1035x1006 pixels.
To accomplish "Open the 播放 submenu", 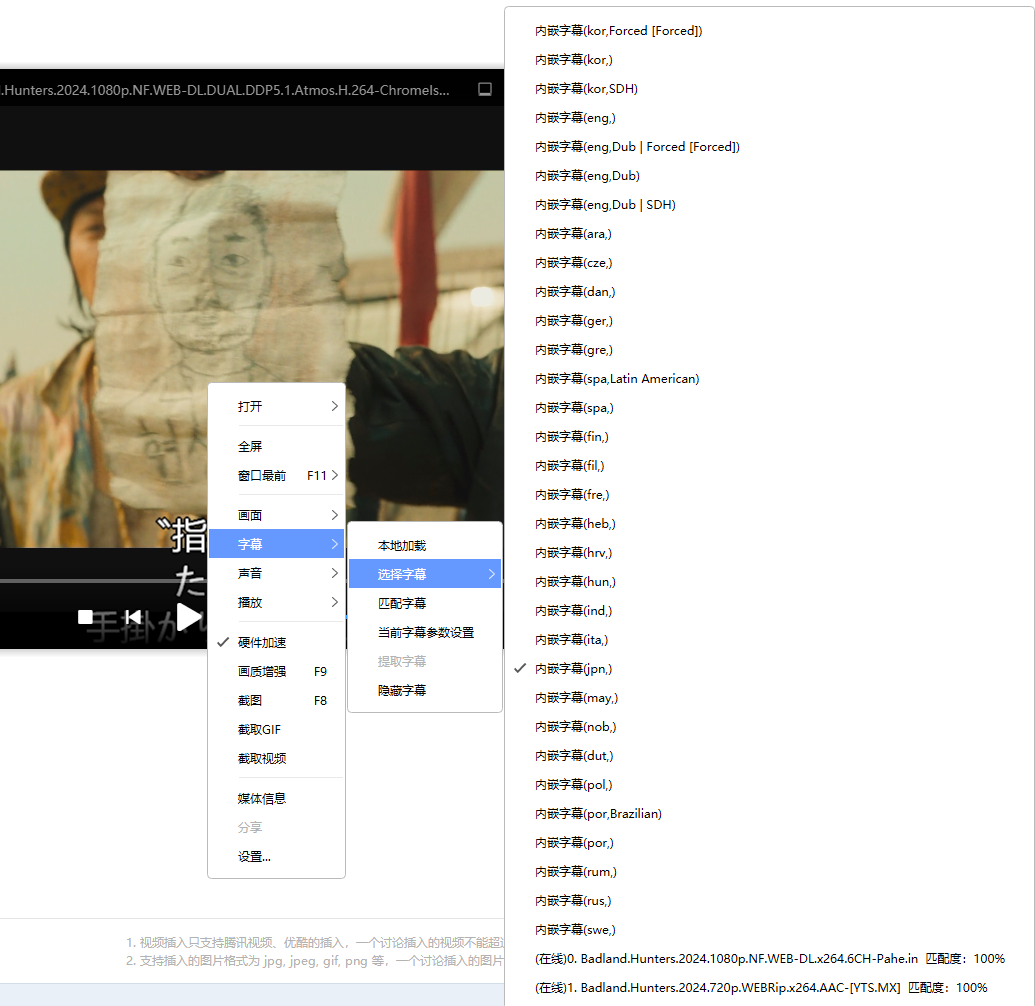I will click(x=276, y=602).
